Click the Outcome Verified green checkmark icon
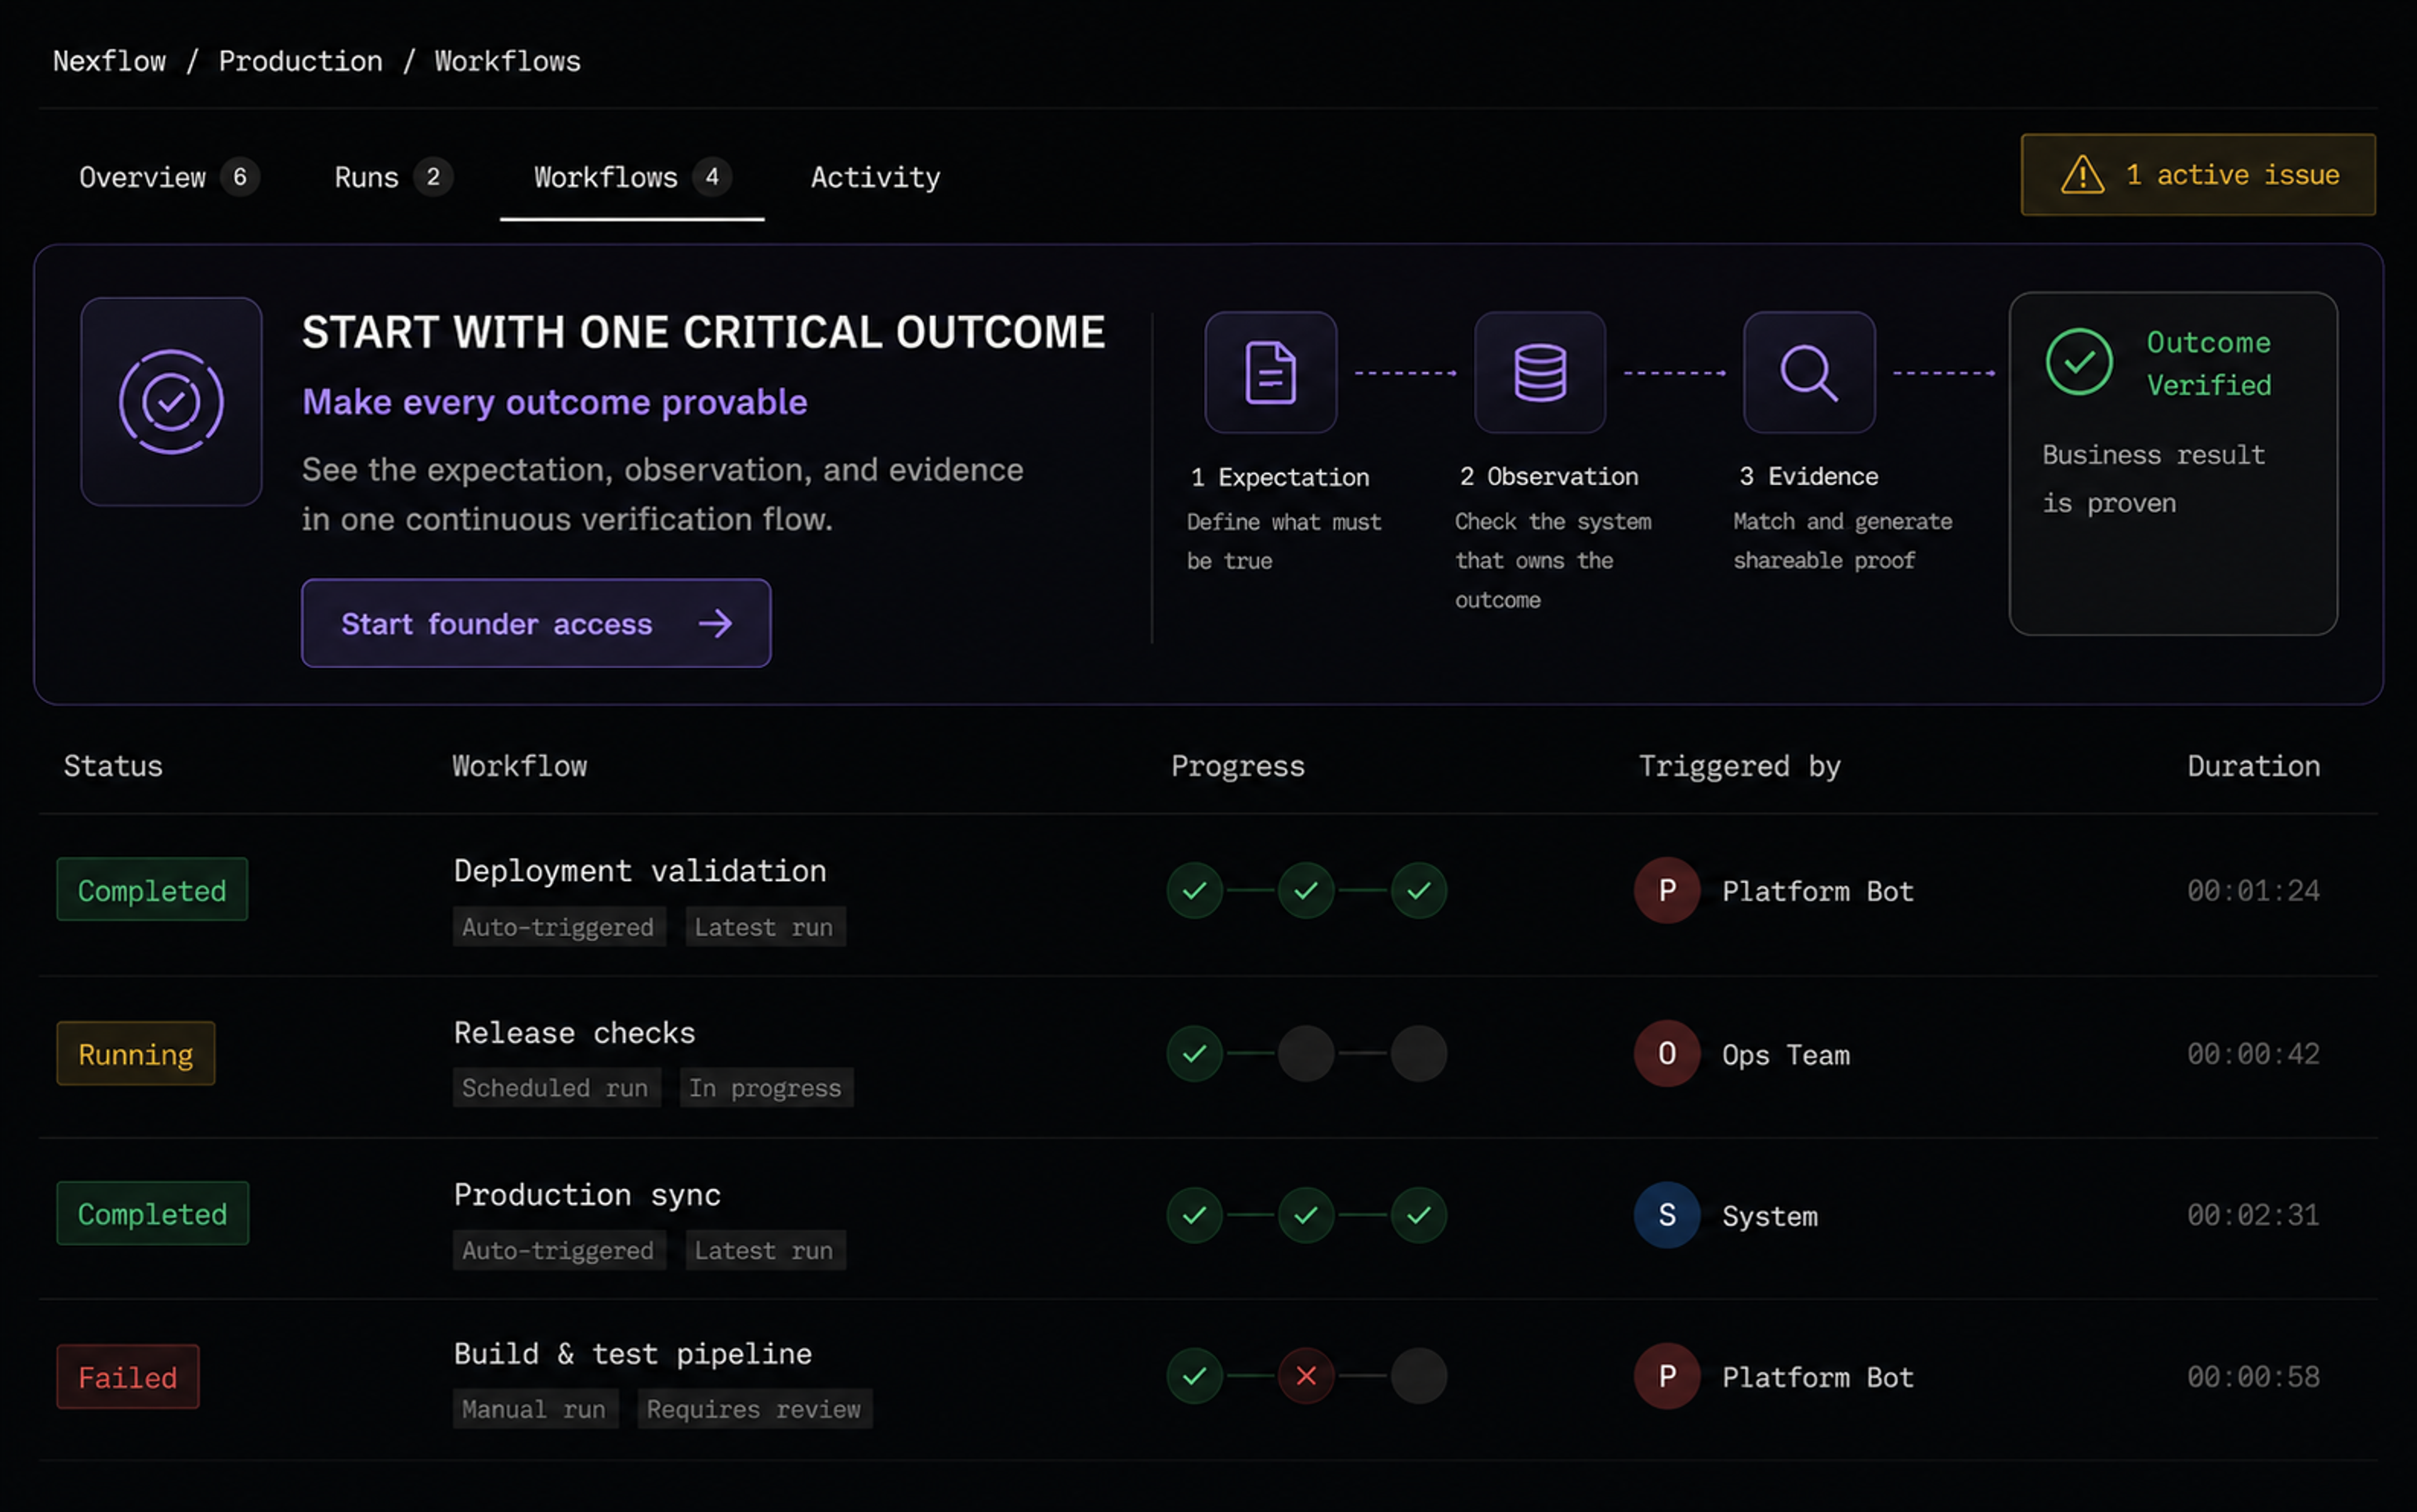This screenshot has width=2417, height=1512. [2079, 362]
